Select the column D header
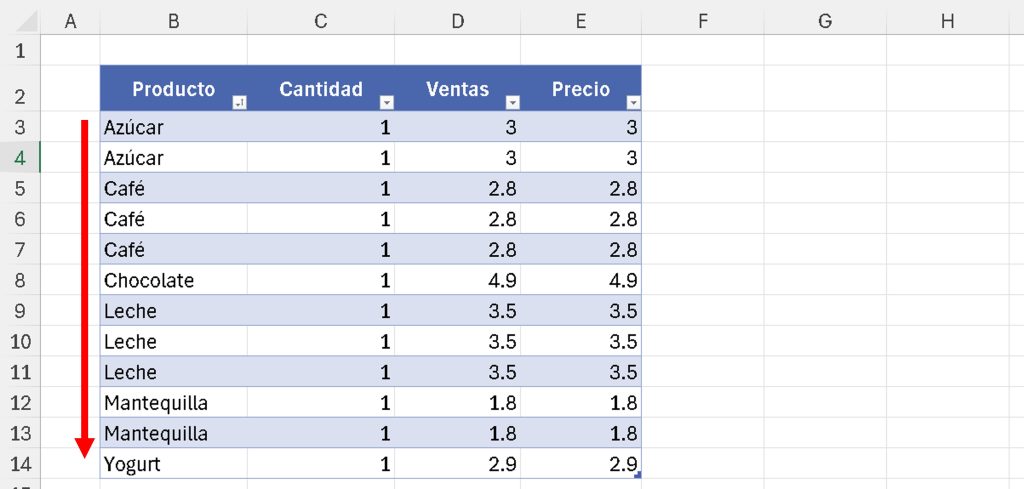Viewport: 1024px width, 489px height. (x=457, y=21)
